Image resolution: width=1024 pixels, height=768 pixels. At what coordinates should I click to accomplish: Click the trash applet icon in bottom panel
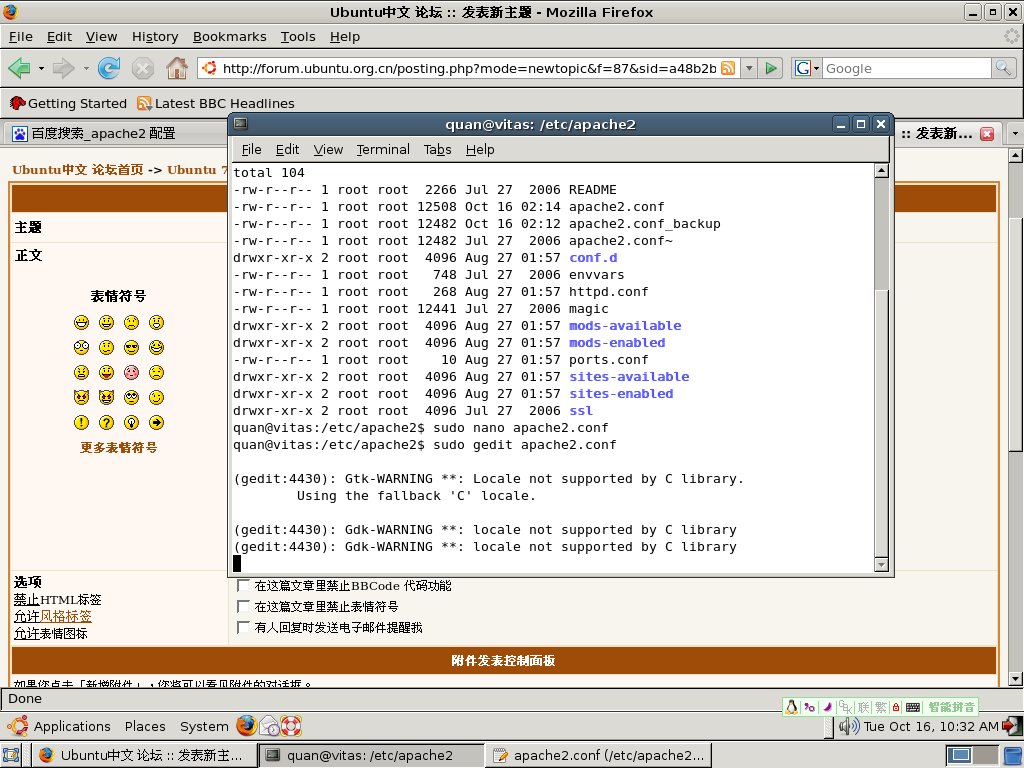pyautogui.click(x=1012, y=755)
